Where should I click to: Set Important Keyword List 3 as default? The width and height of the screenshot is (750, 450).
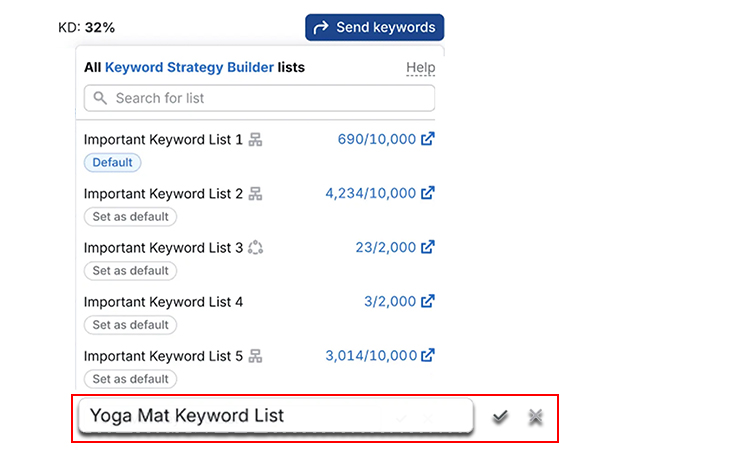(x=131, y=271)
